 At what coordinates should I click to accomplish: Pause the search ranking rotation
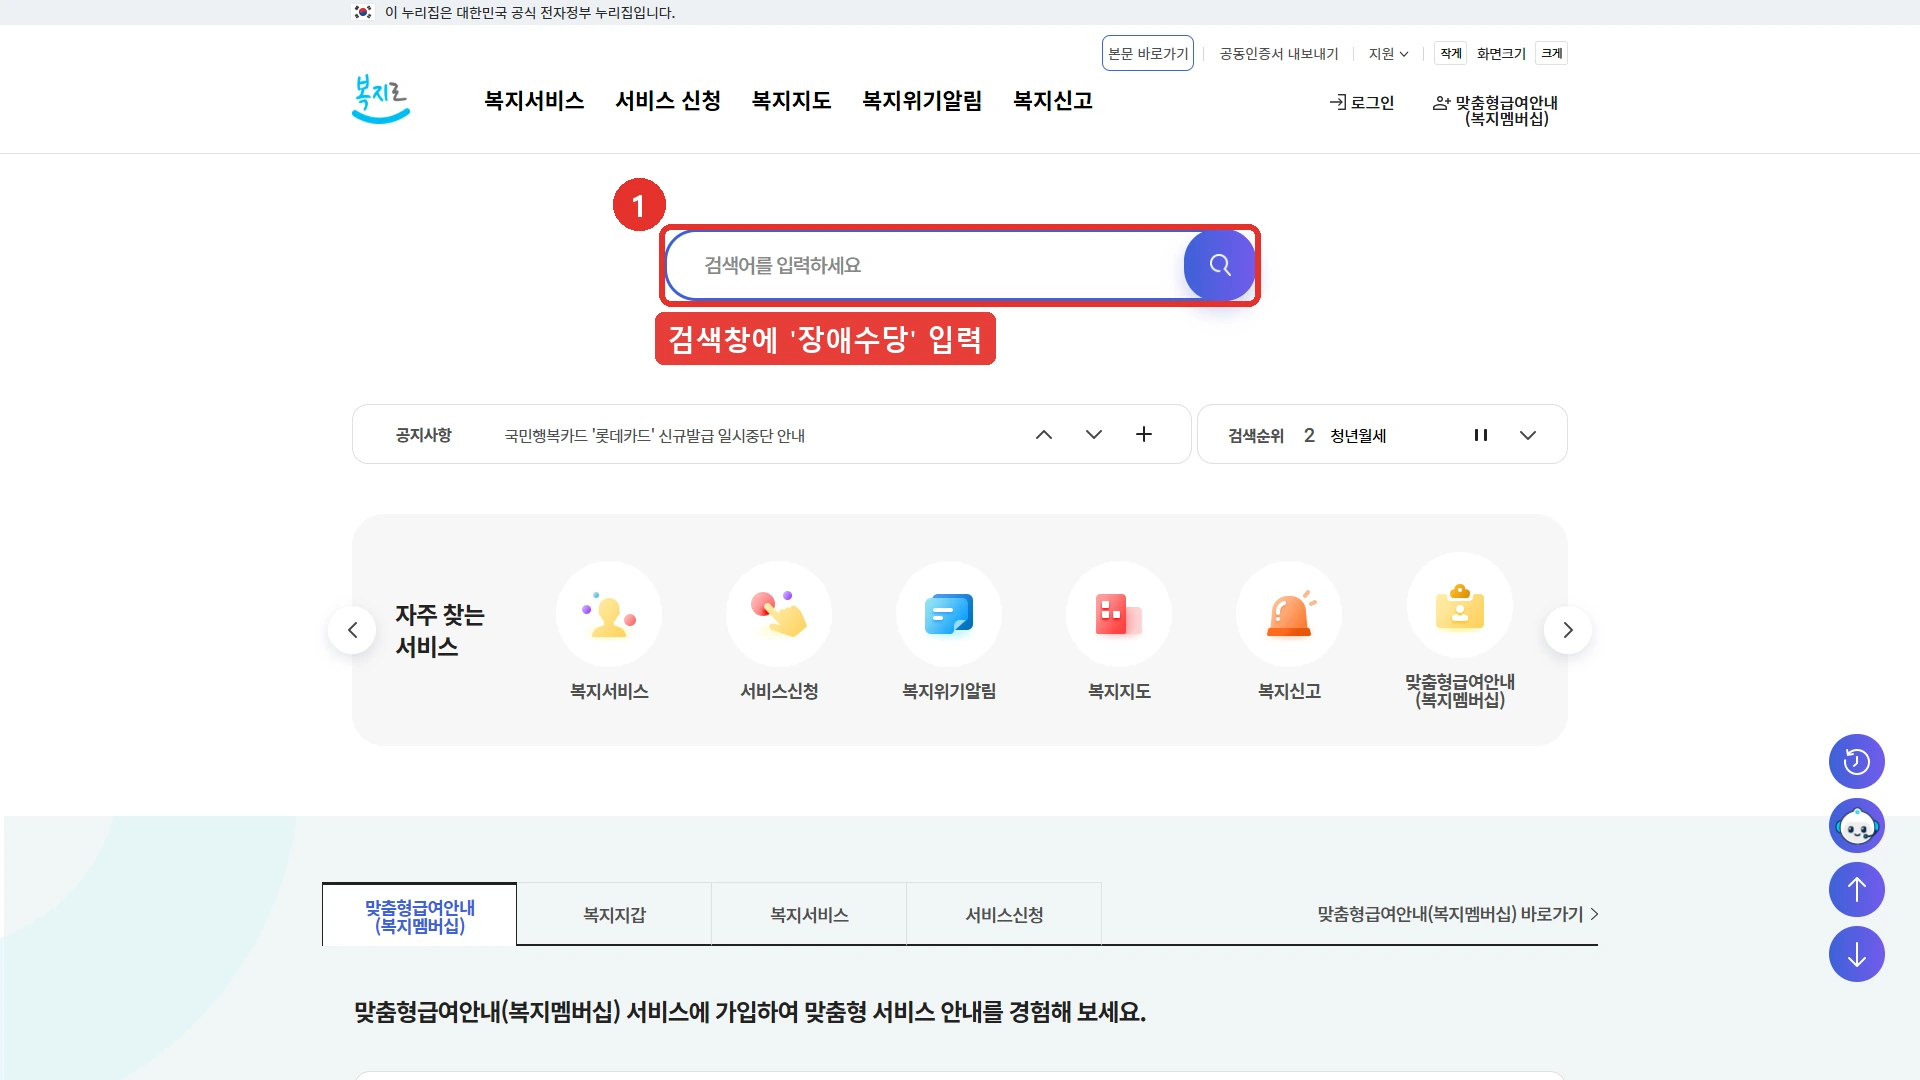[x=1481, y=435]
